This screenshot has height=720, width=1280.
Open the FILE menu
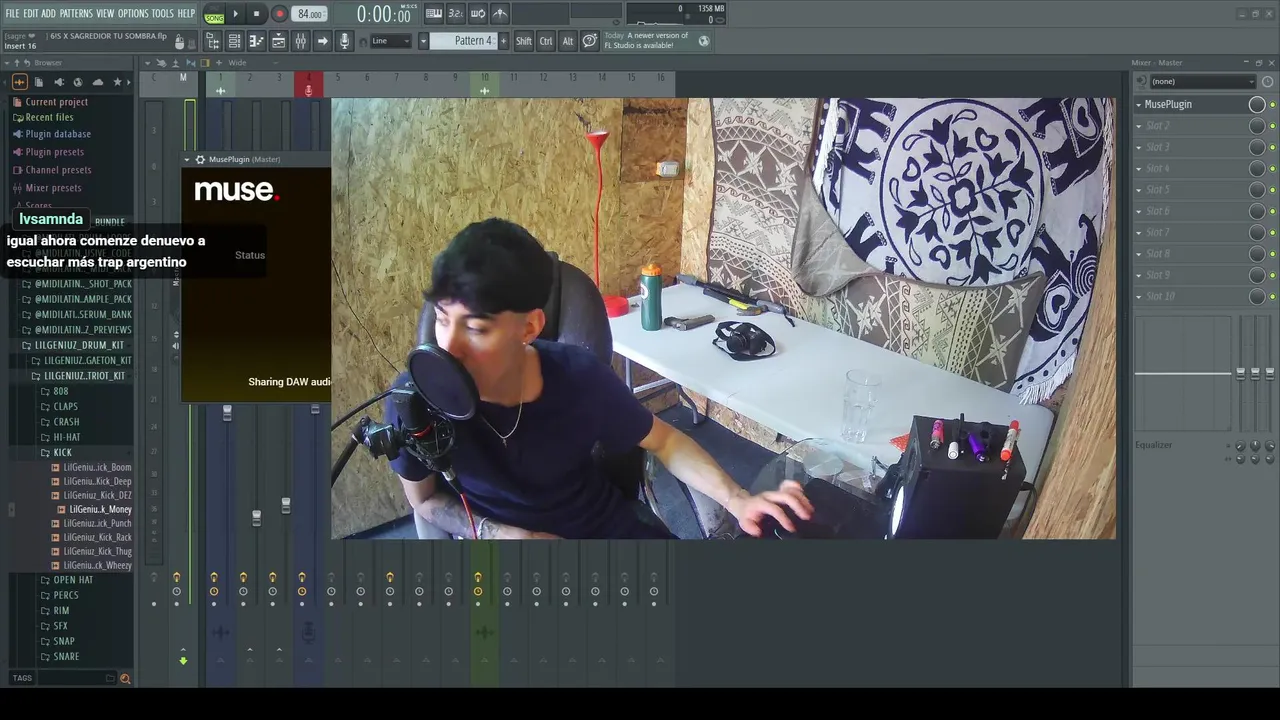(12, 13)
